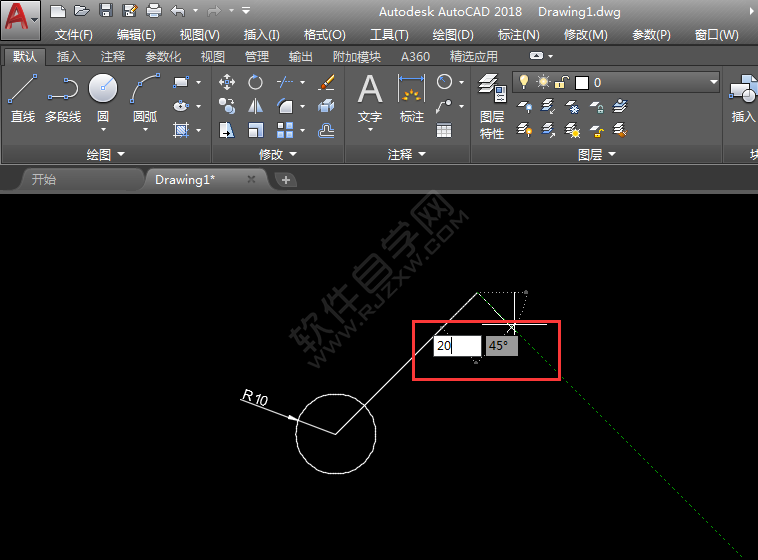
Task: Open the Format (格式) menu
Action: [x=325, y=35]
